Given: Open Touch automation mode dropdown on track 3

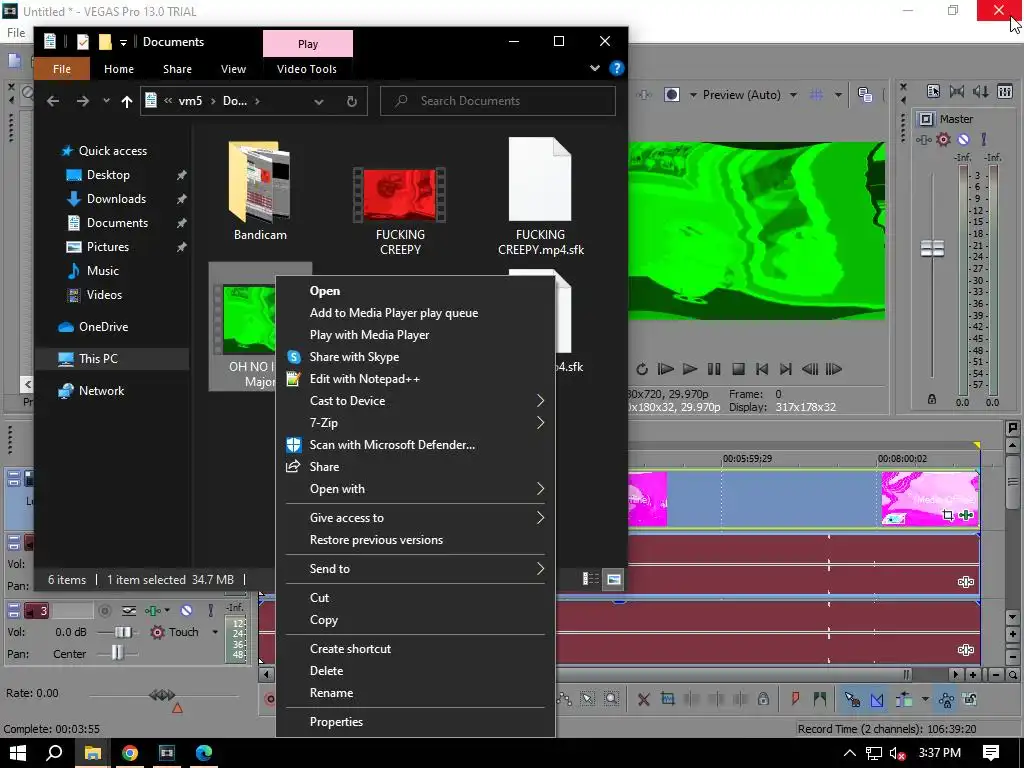Looking at the screenshot, I should 215,632.
